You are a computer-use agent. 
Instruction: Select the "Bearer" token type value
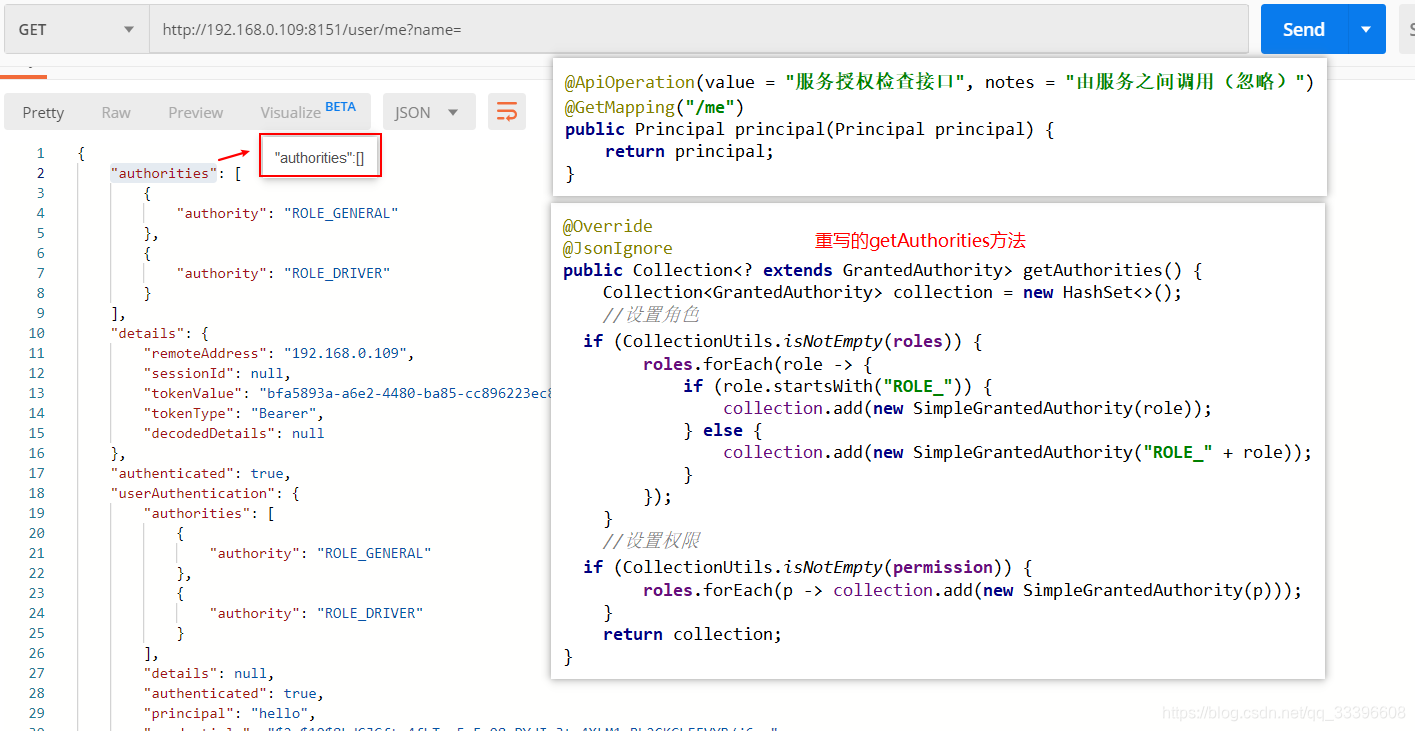tap(283, 413)
